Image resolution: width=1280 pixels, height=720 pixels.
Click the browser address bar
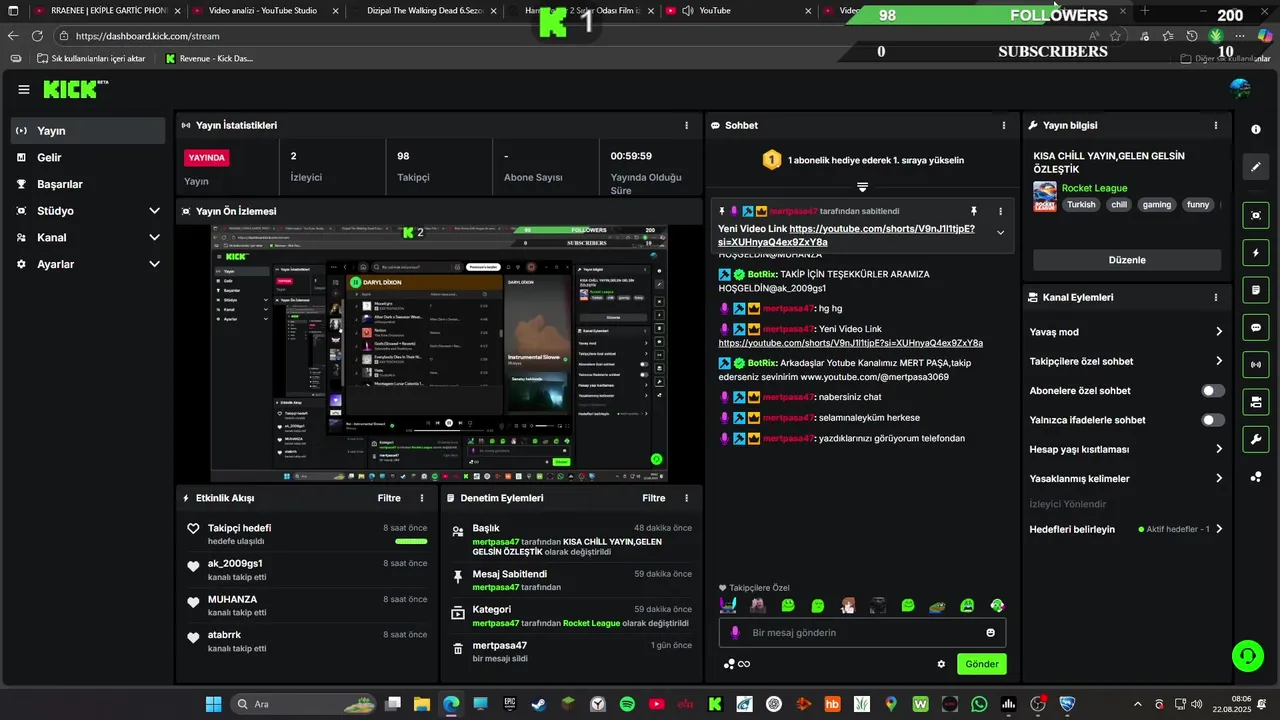pos(570,36)
